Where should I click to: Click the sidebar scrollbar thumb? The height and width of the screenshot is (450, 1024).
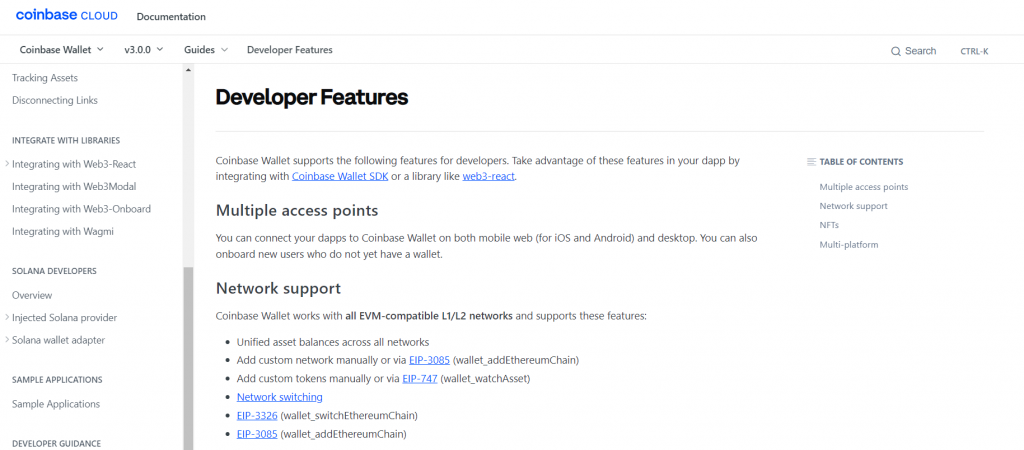[188, 358]
